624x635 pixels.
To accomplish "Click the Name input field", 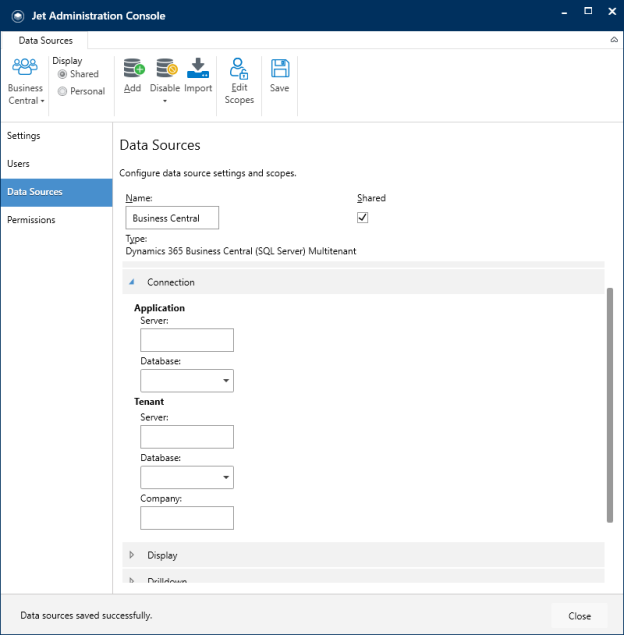I will tap(172, 218).
